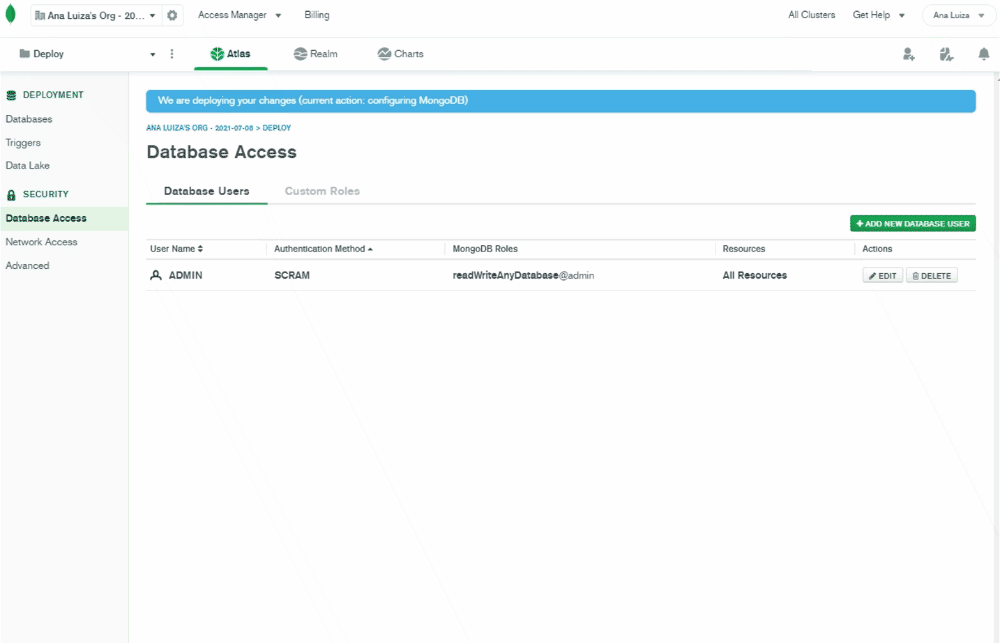Sort by the User Name column

point(176,249)
